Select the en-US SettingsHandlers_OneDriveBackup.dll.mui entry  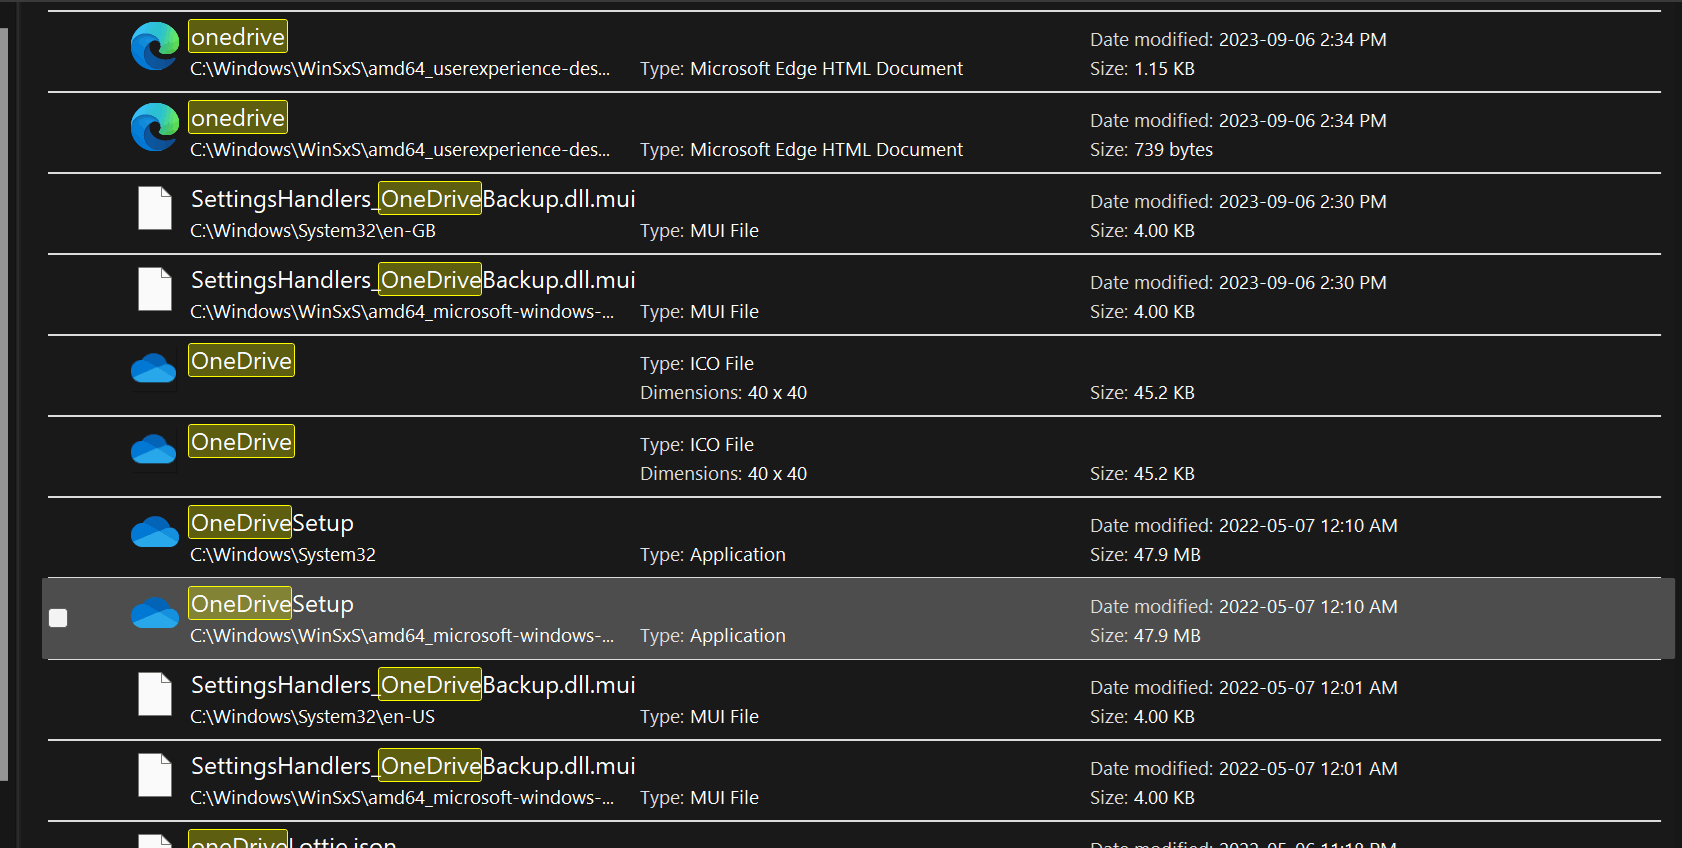point(413,684)
